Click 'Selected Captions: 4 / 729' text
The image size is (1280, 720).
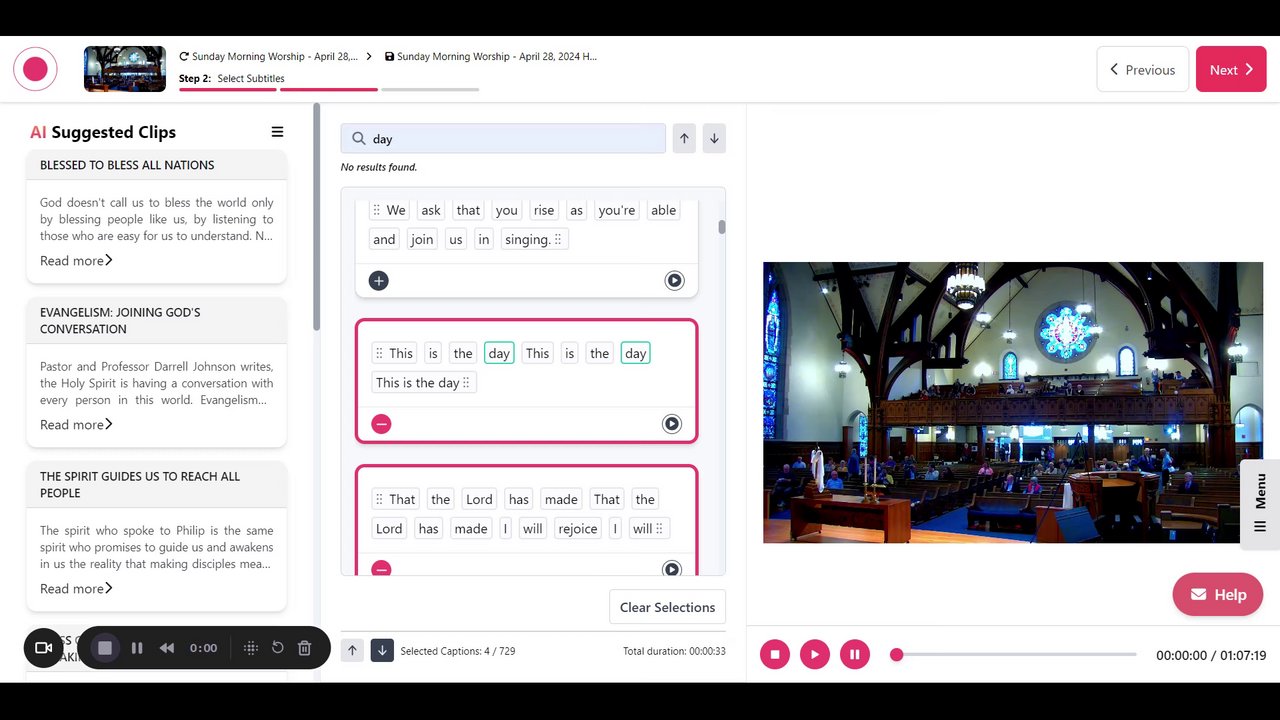[x=458, y=651]
